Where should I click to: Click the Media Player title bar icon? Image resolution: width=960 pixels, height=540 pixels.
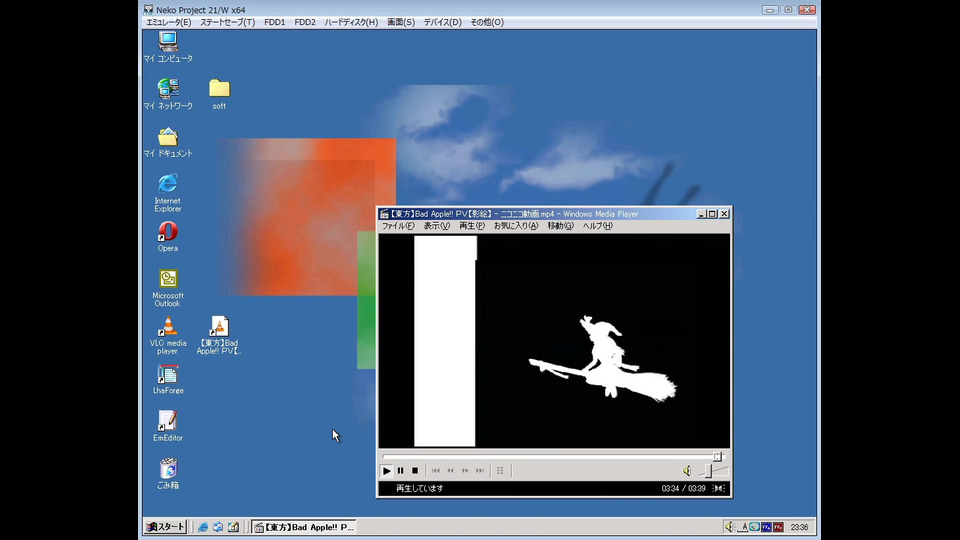click(x=384, y=214)
